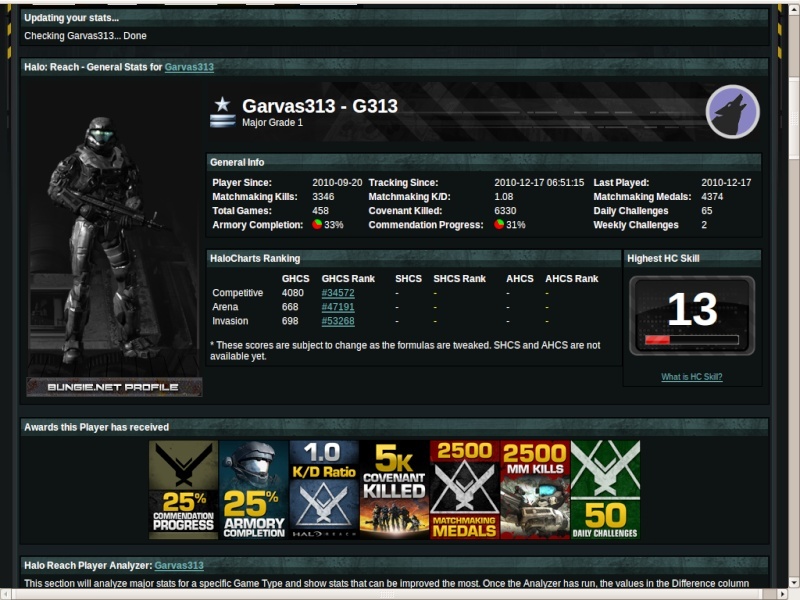
Task: Click the horizontal scrollbar right arrow
Action: pyautogui.click(x=783, y=594)
